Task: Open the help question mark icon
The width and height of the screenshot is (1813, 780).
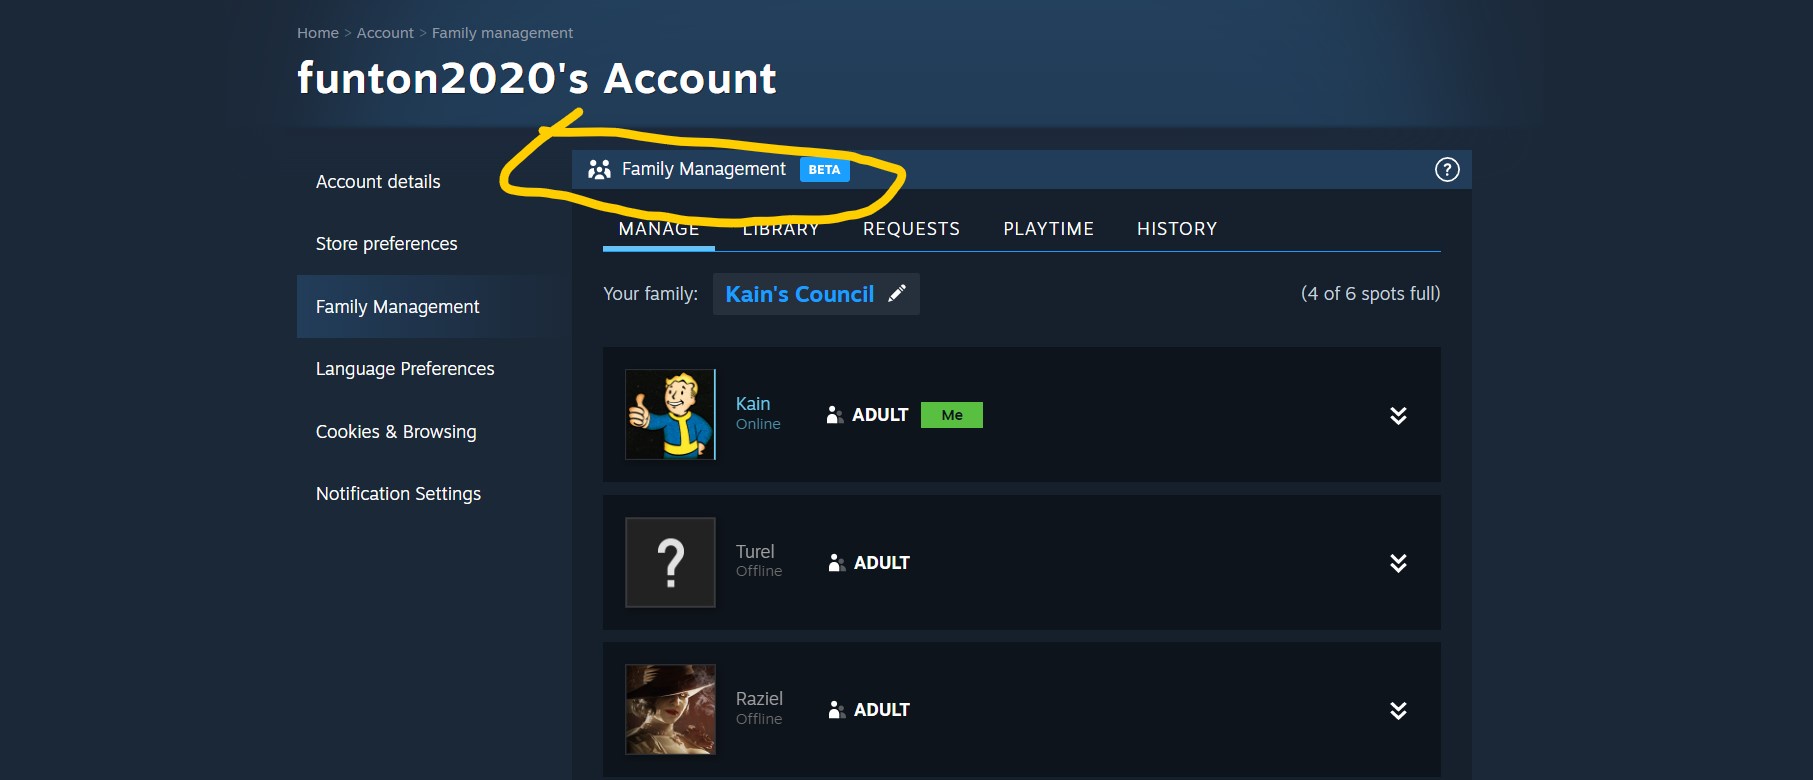Action: (1447, 170)
